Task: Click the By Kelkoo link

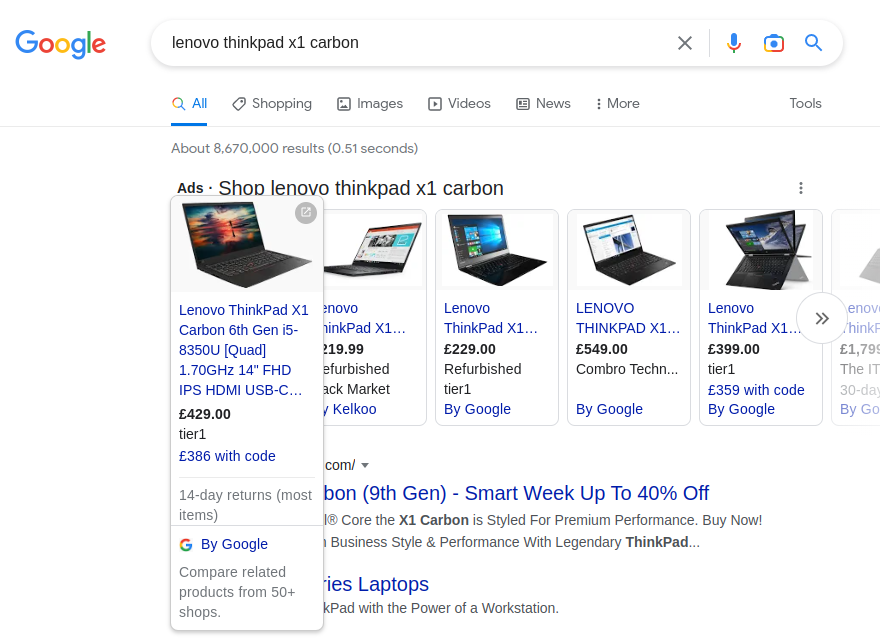Action: (350, 409)
